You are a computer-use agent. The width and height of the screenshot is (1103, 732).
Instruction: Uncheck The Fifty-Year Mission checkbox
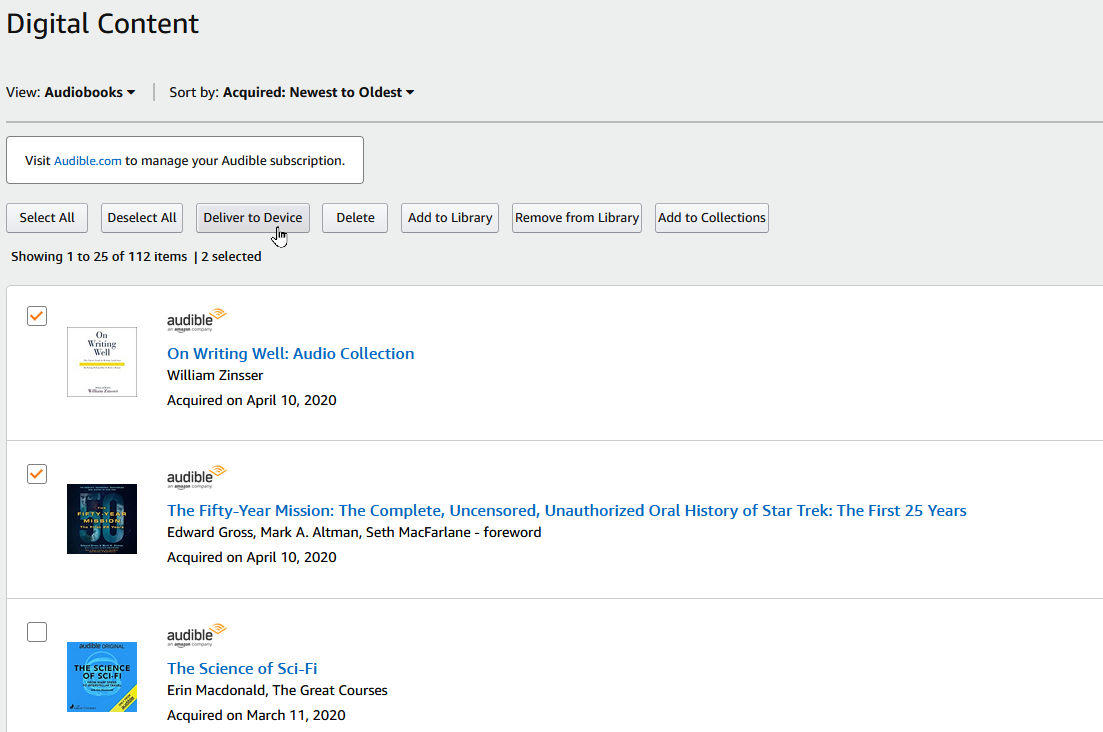[x=37, y=473]
